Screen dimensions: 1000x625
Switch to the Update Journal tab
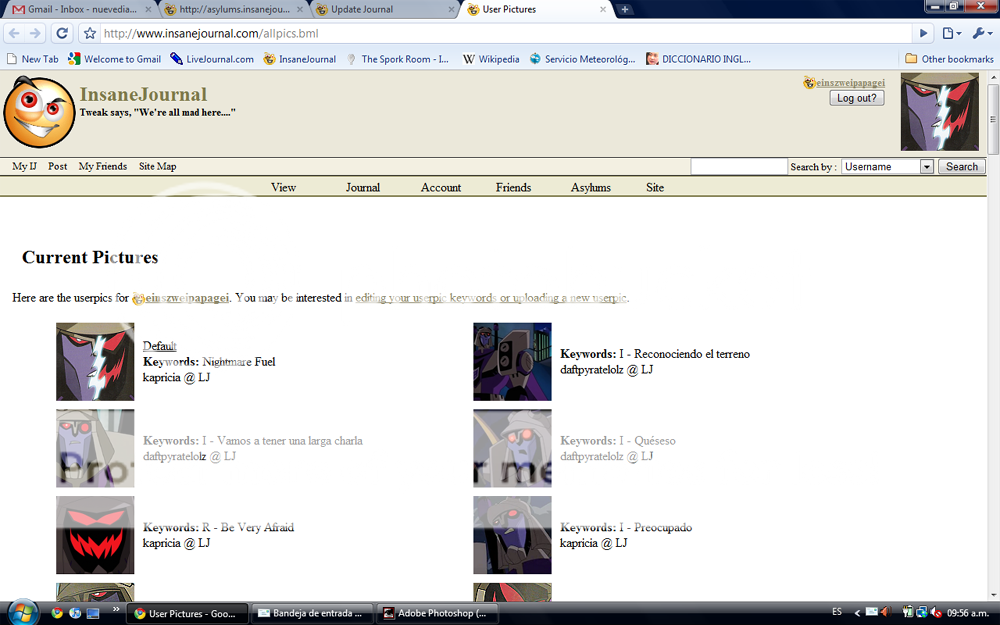pos(384,10)
